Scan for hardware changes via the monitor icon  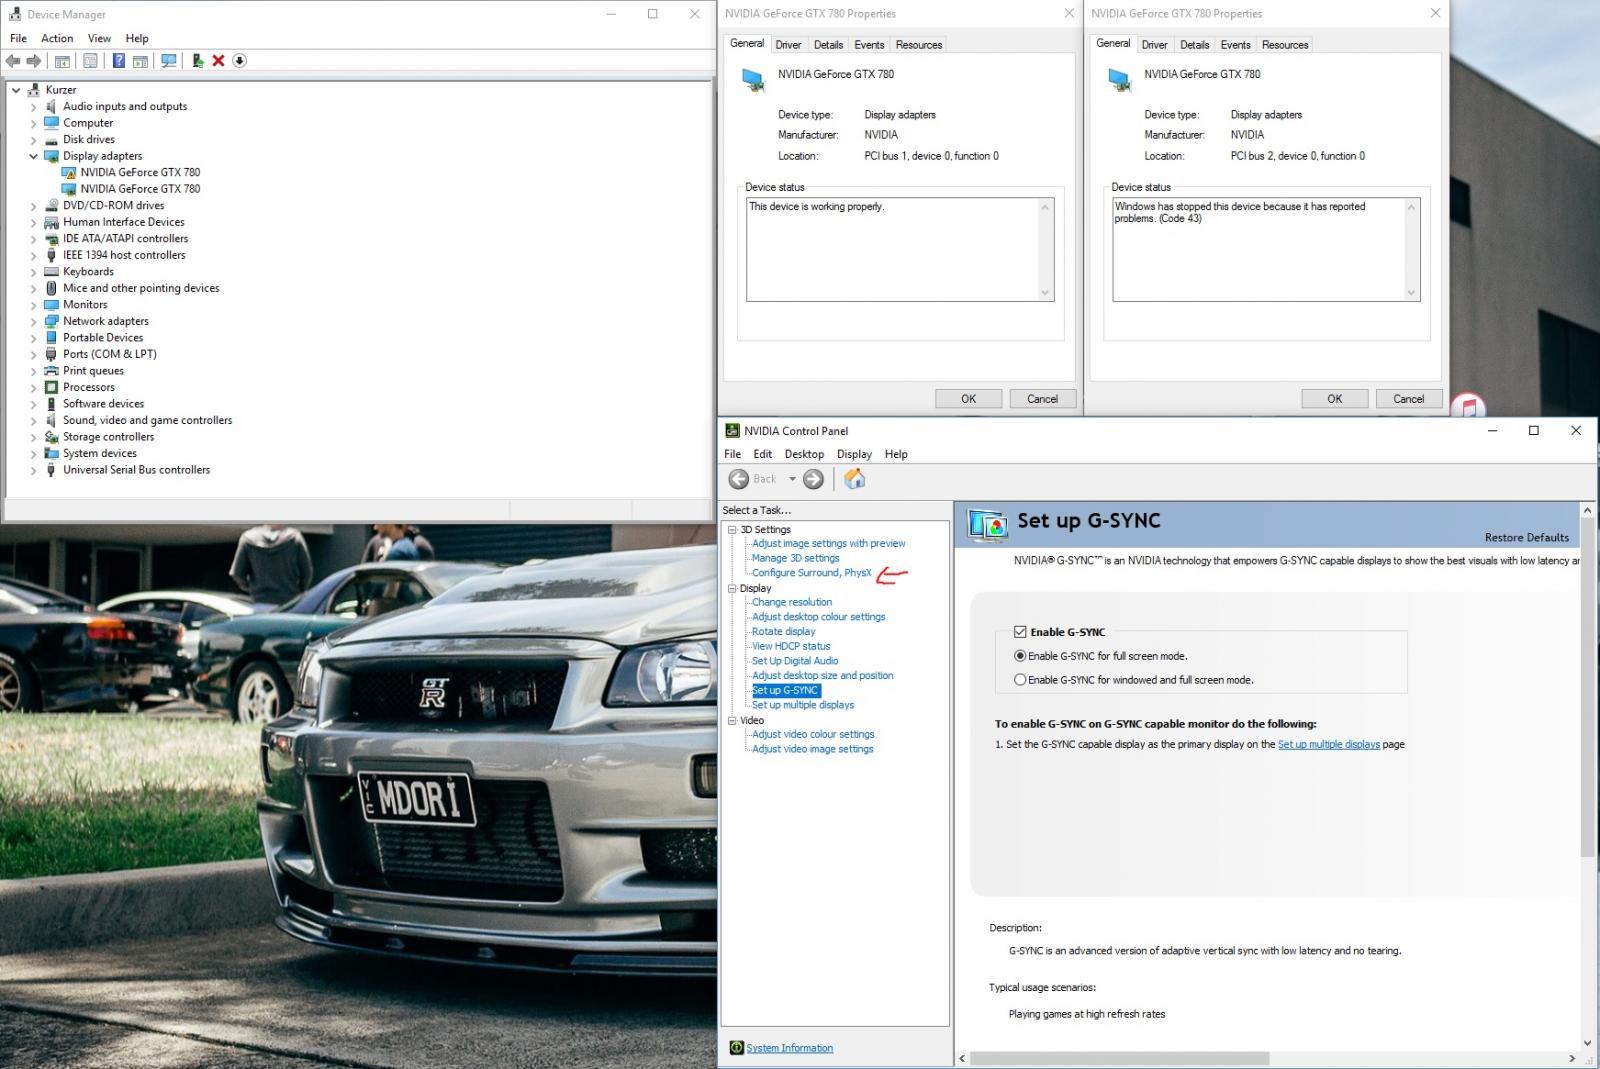tap(169, 61)
